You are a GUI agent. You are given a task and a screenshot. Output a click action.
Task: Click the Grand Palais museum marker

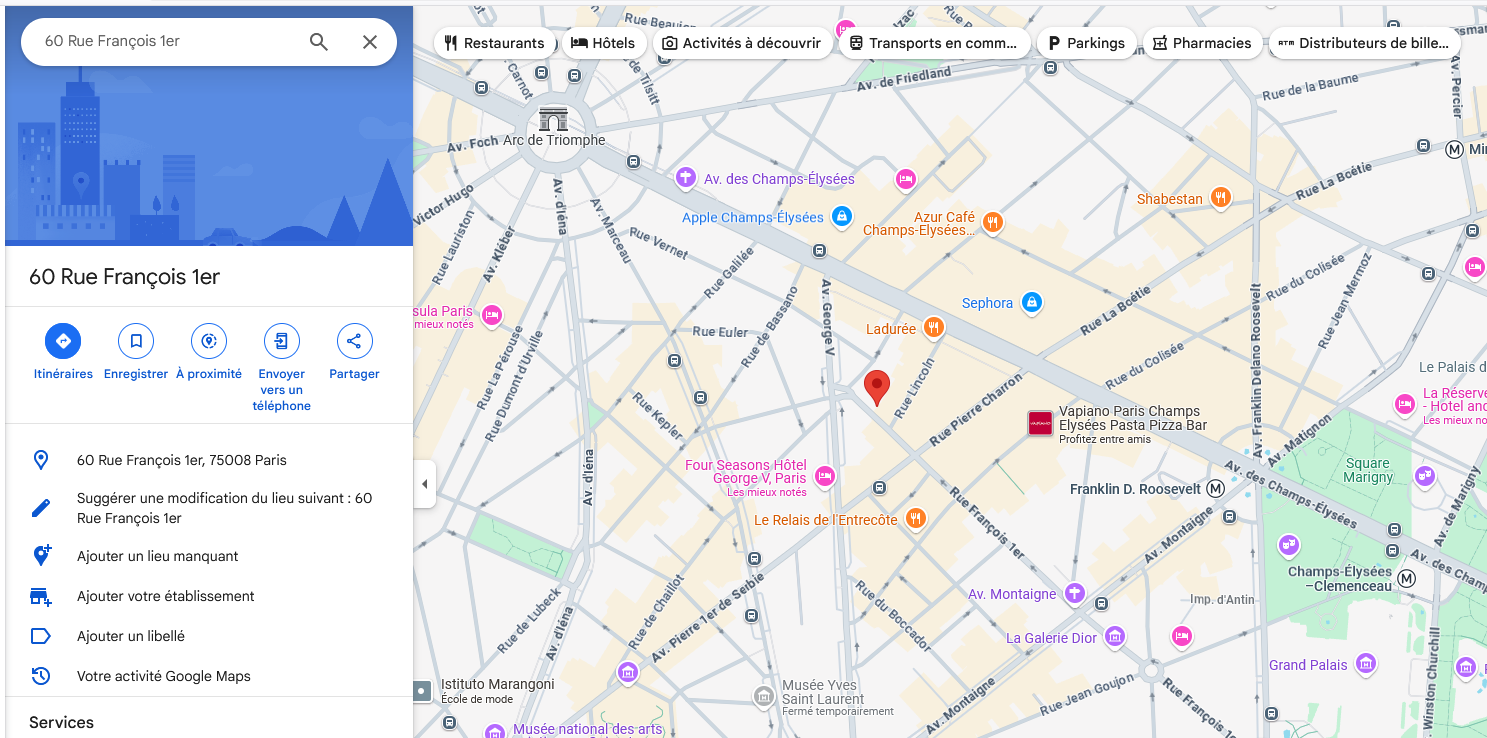point(1366,663)
